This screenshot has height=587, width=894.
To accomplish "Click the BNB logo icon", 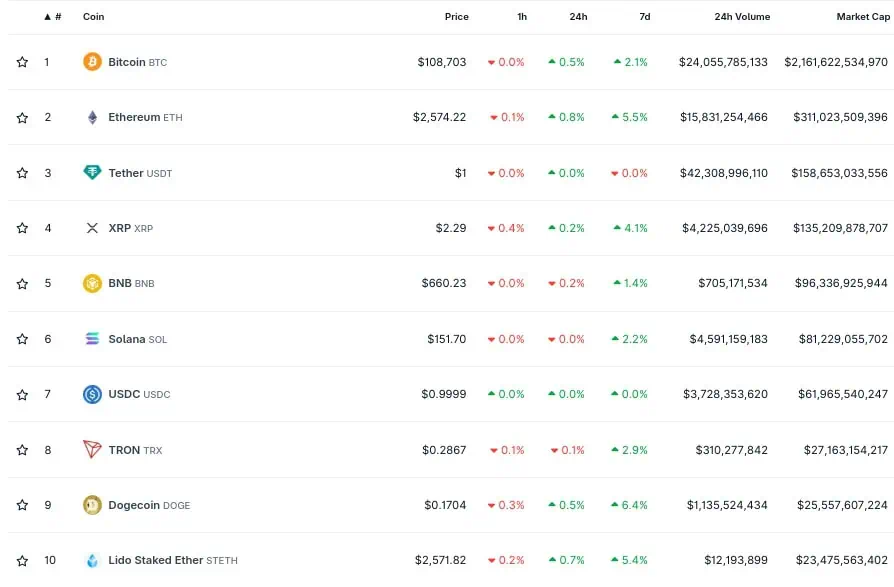I will [92, 283].
